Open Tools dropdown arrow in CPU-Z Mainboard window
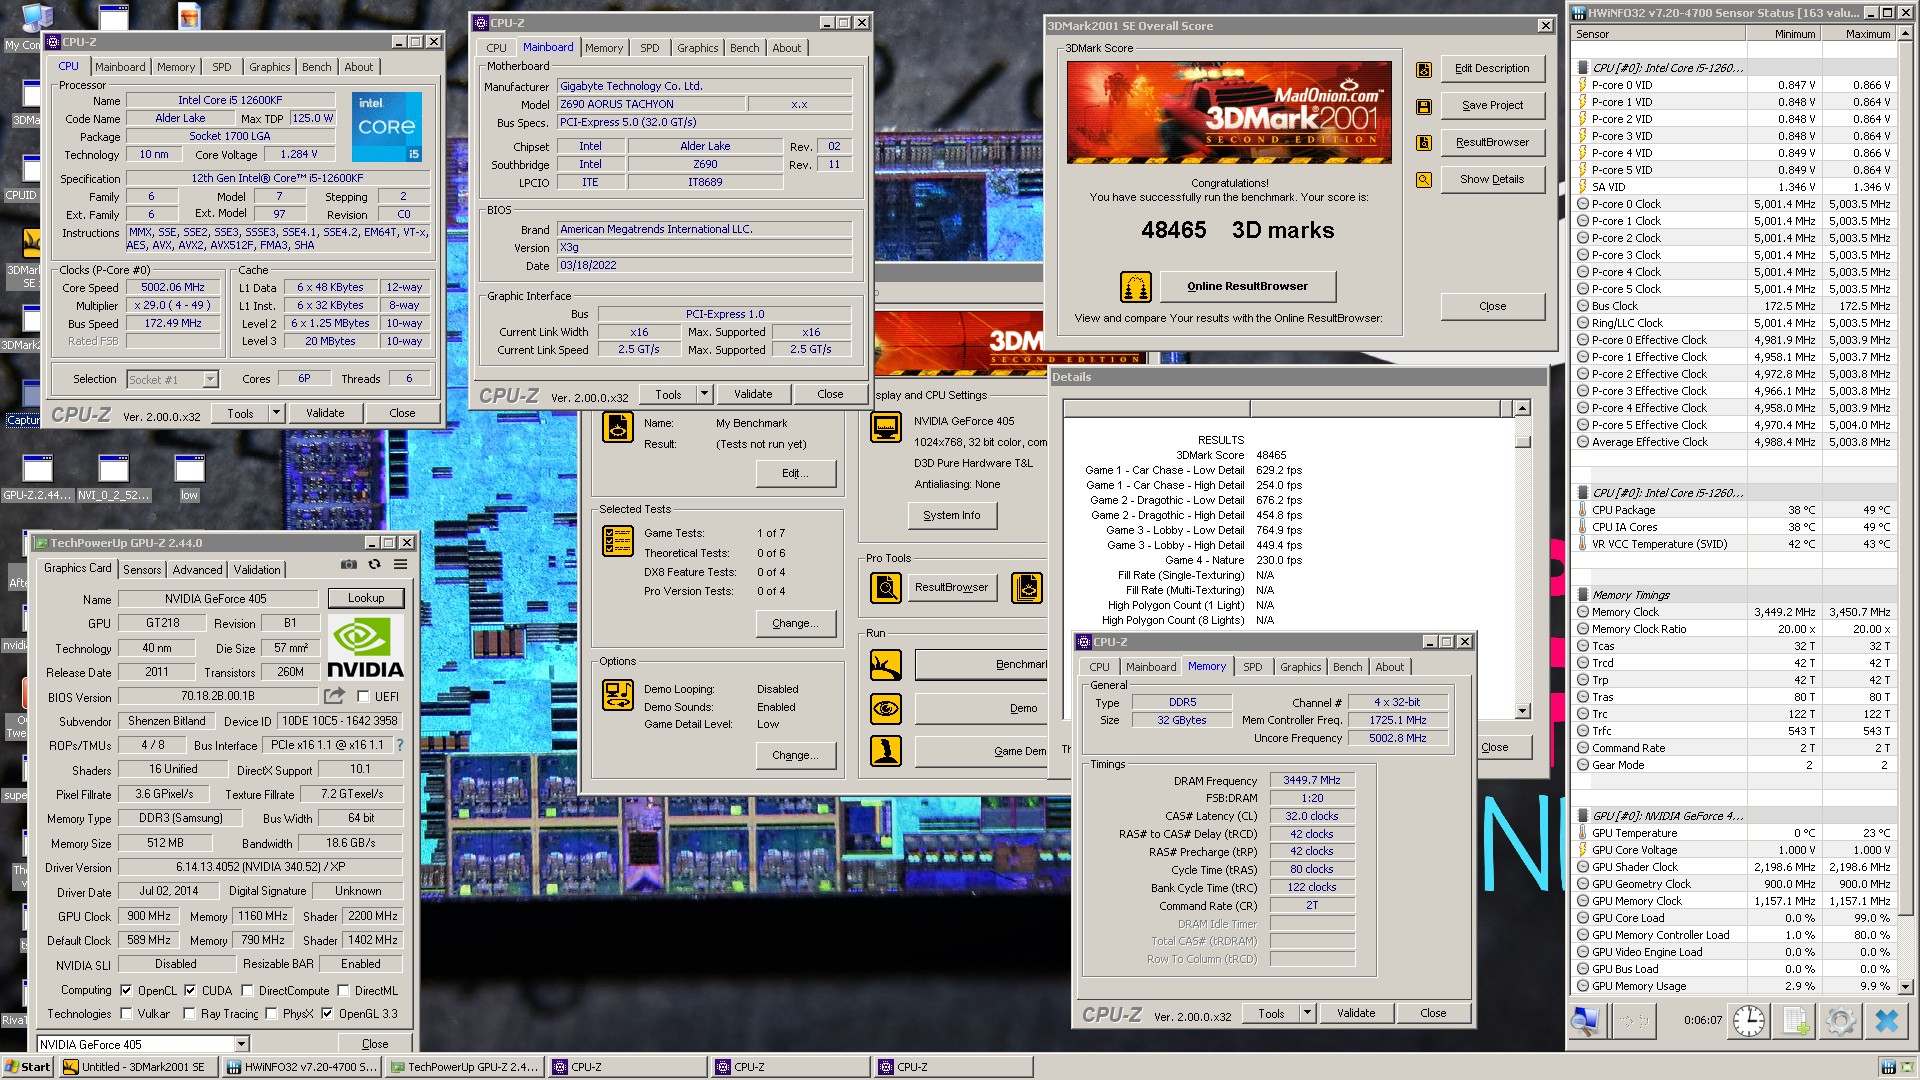 [704, 394]
